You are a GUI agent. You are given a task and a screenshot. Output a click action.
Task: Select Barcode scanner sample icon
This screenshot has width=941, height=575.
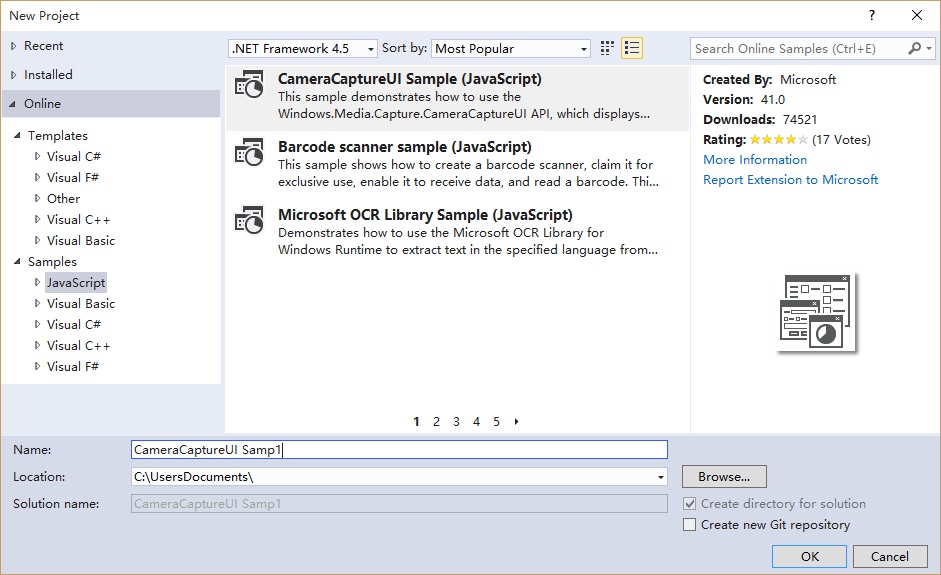(x=249, y=154)
